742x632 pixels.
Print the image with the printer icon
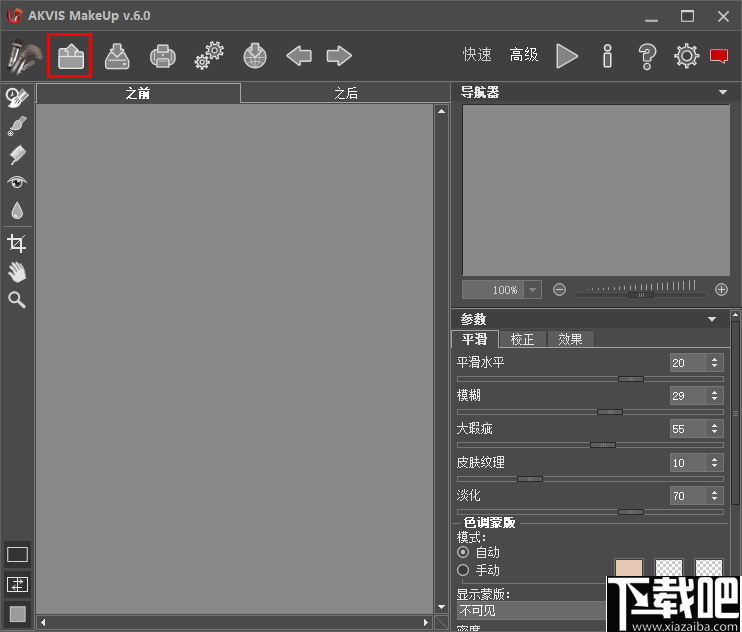(163, 56)
